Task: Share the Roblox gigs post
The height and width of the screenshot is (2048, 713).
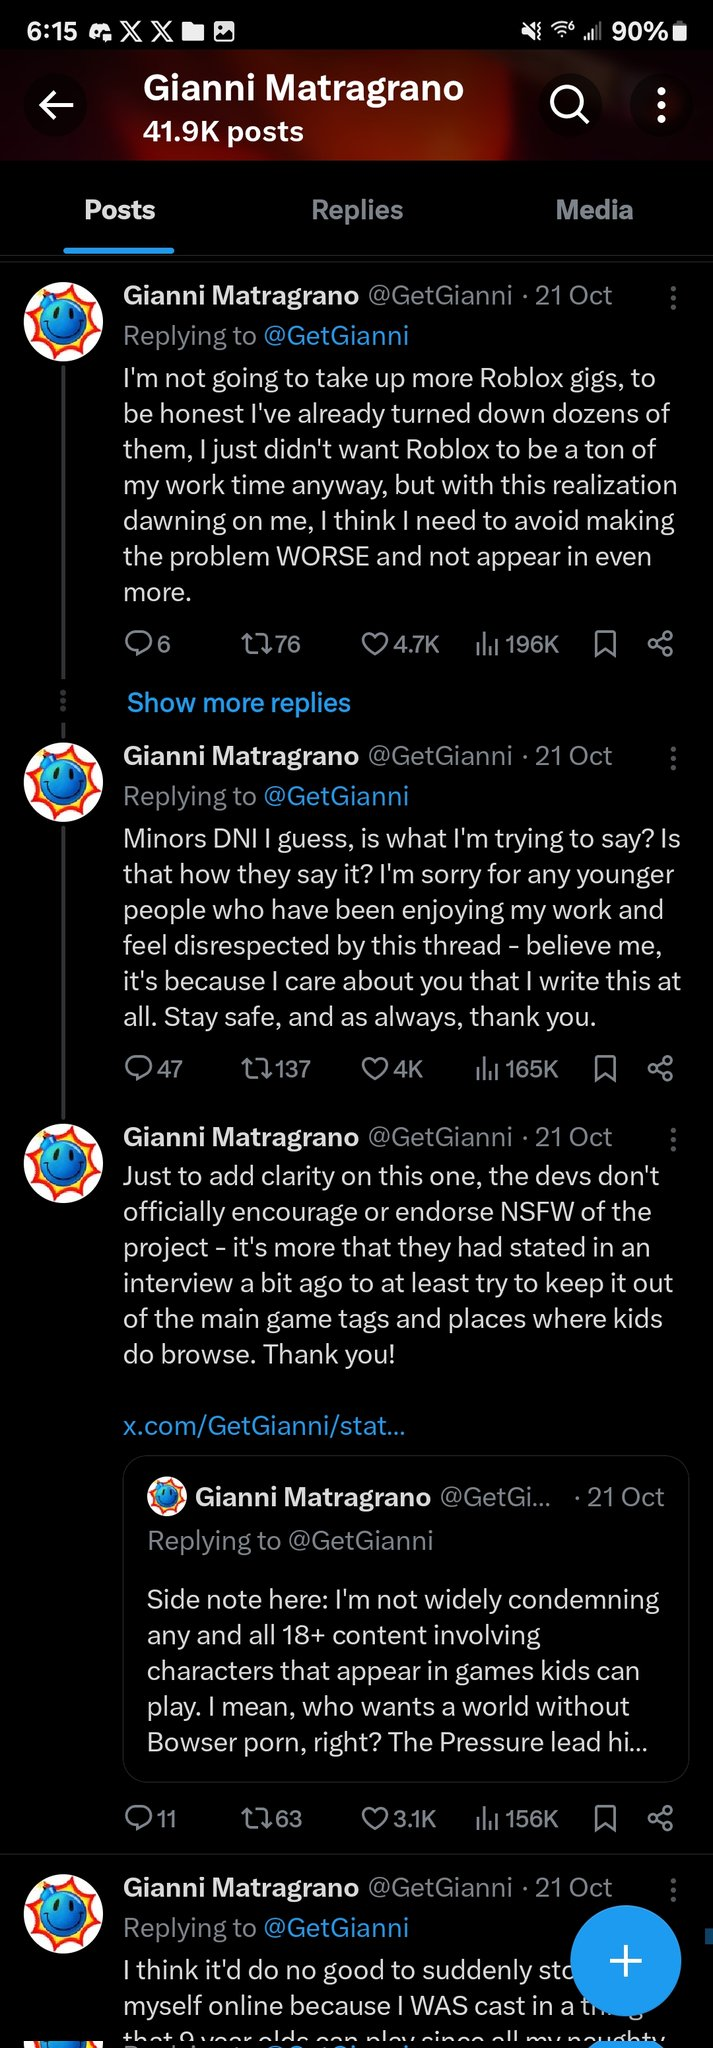Action: point(660,643)
